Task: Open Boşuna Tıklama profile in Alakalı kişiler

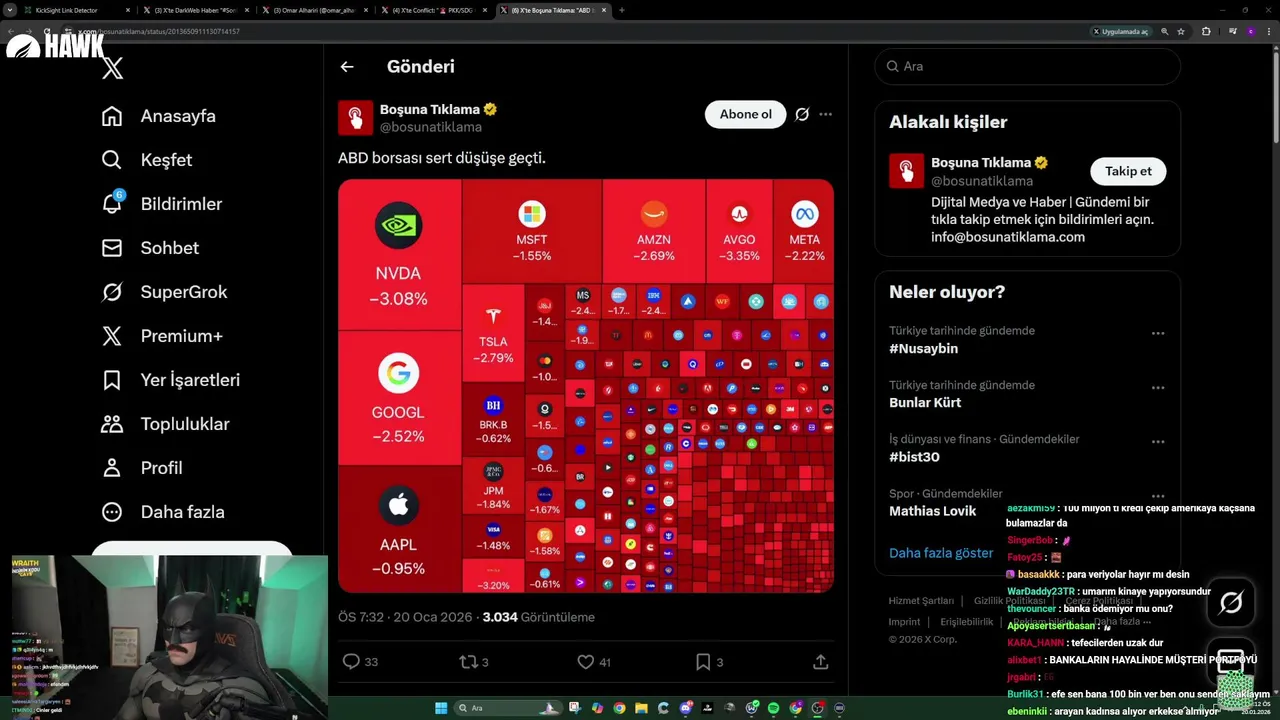Action: [x=981, y=162]
